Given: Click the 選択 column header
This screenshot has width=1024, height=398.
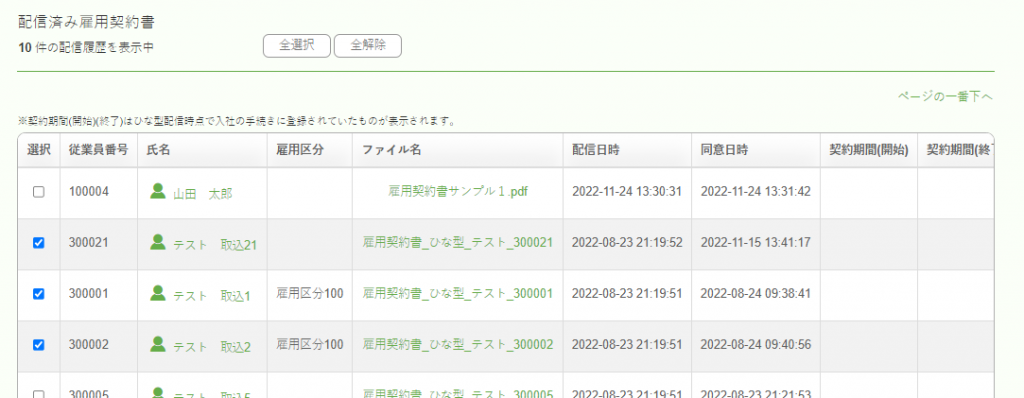Looking at the screenshot, I should click(39, 150).
